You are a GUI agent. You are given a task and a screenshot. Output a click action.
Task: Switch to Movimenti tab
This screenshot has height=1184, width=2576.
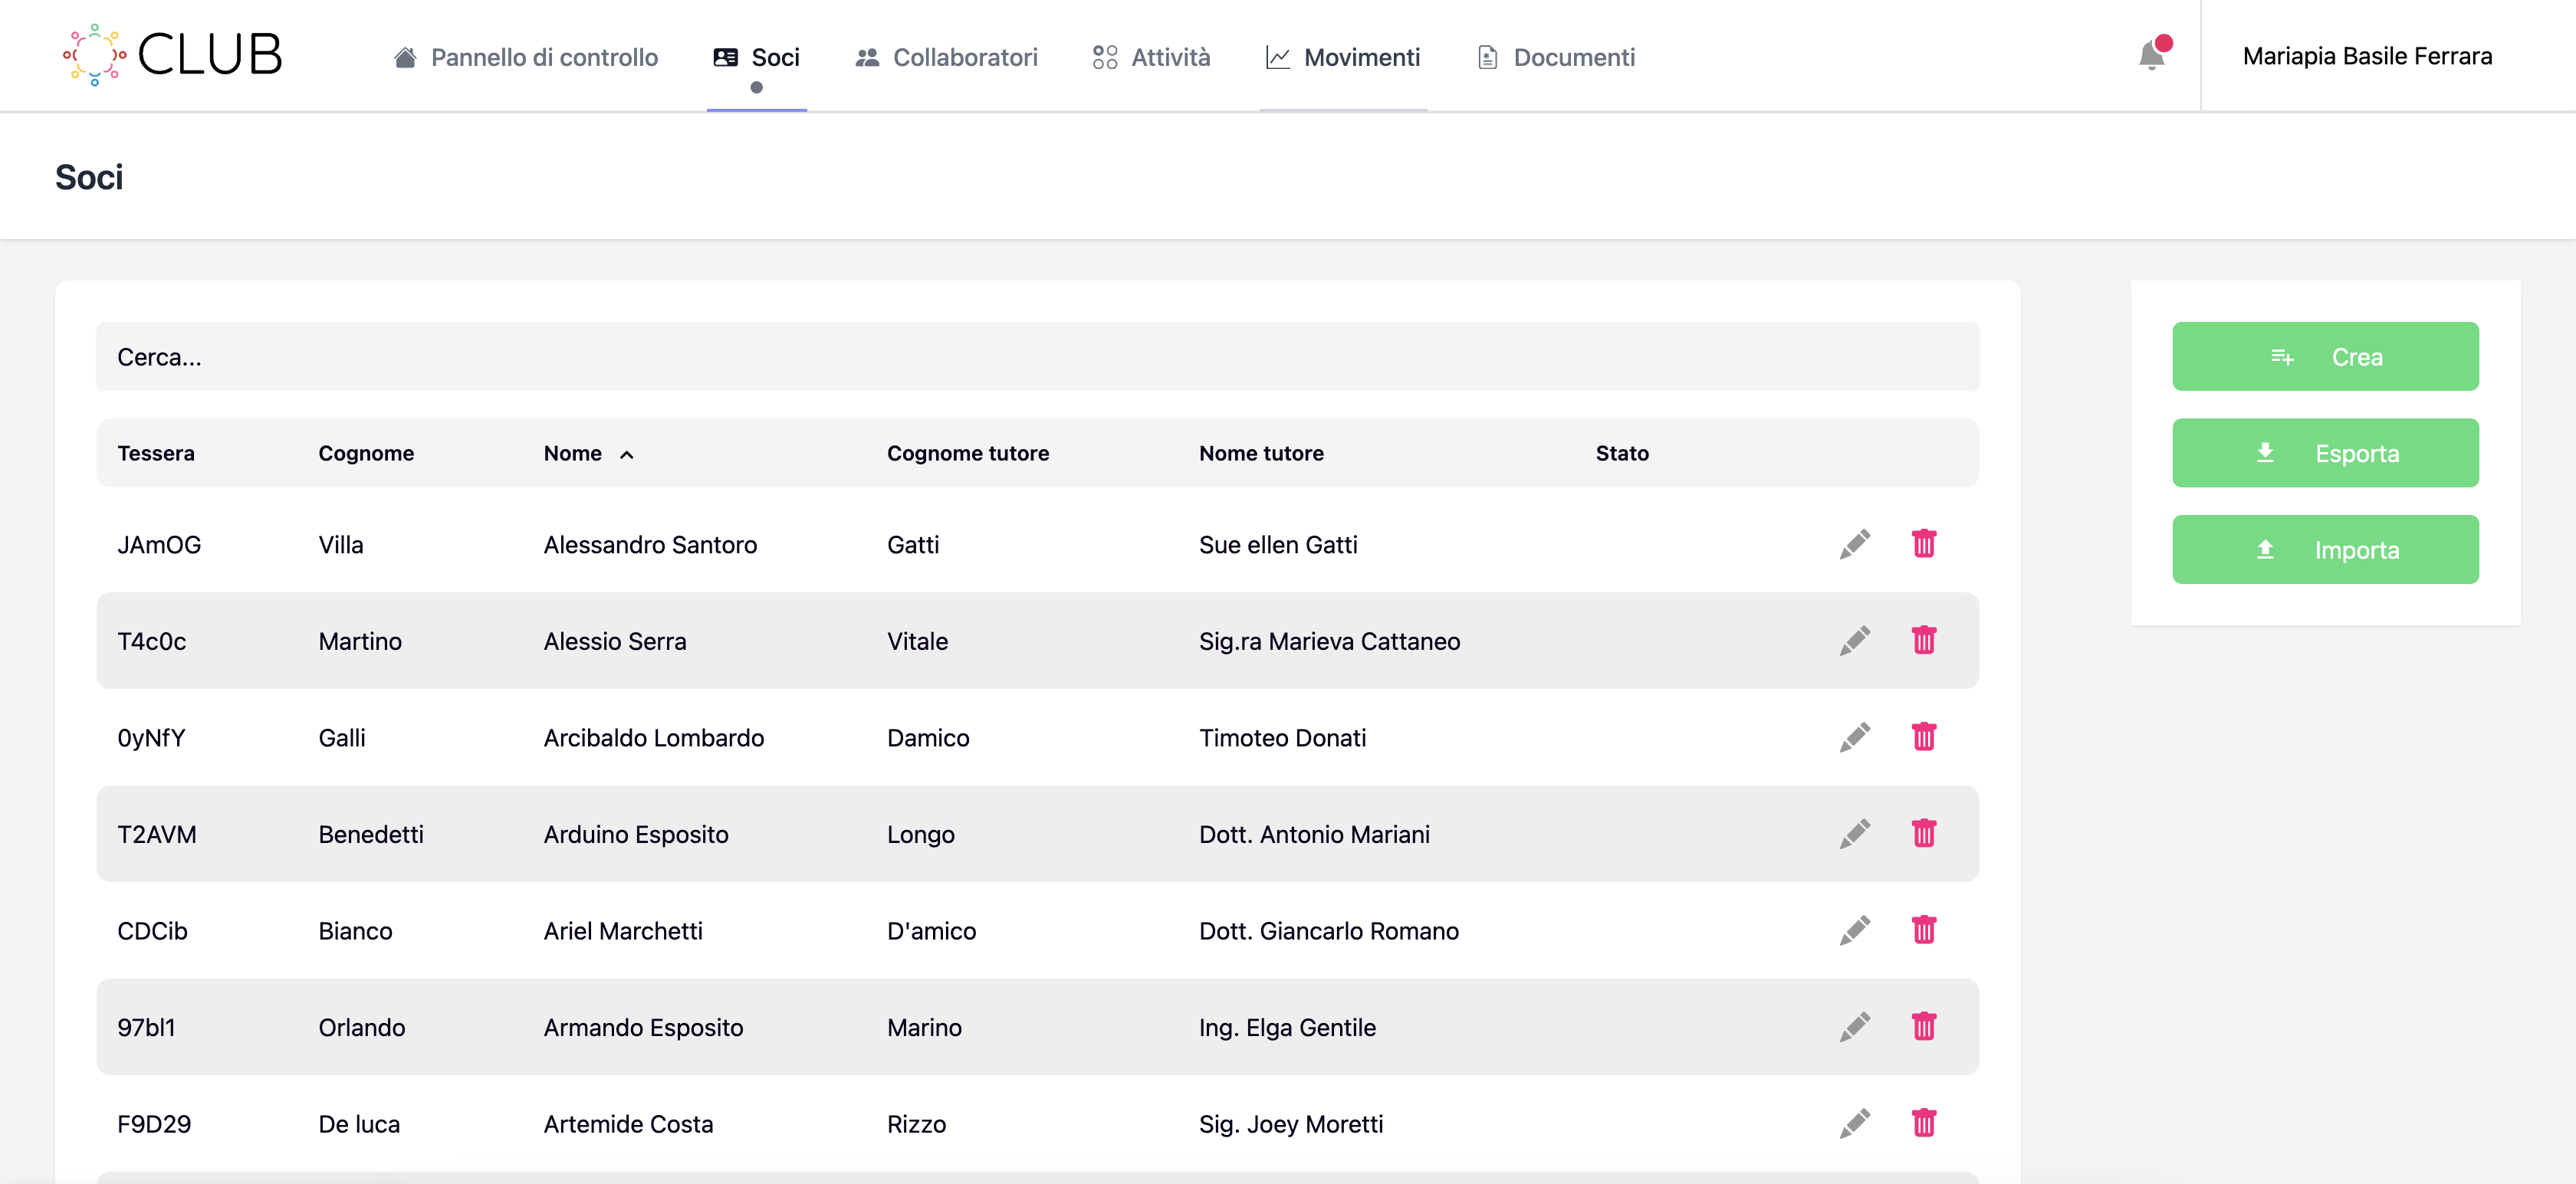tap(1343, 57)
